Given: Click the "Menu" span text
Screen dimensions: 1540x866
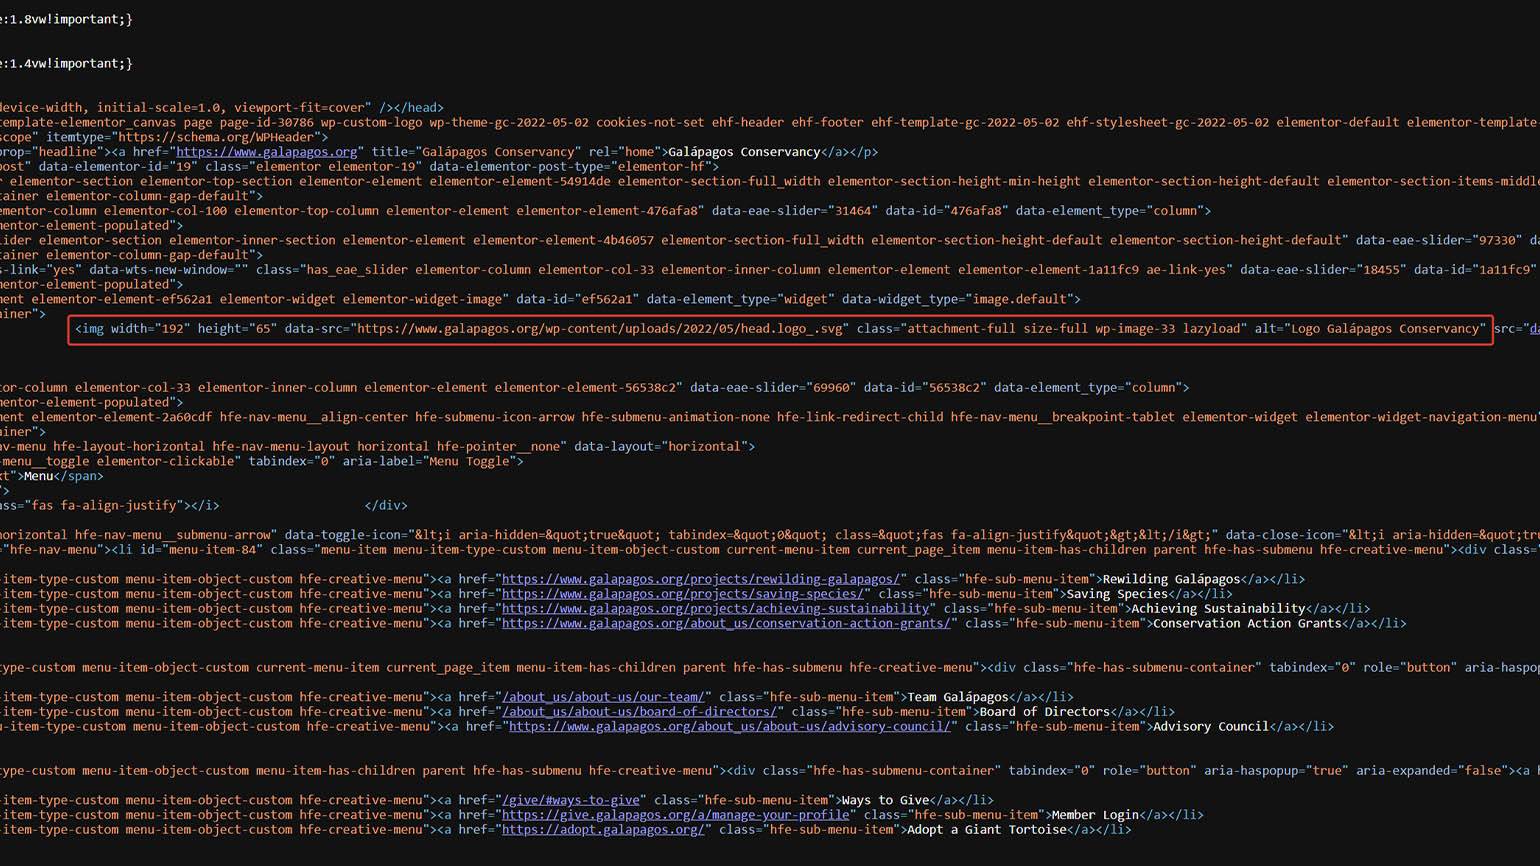Looking at the screenshot, I should point(38,476).
